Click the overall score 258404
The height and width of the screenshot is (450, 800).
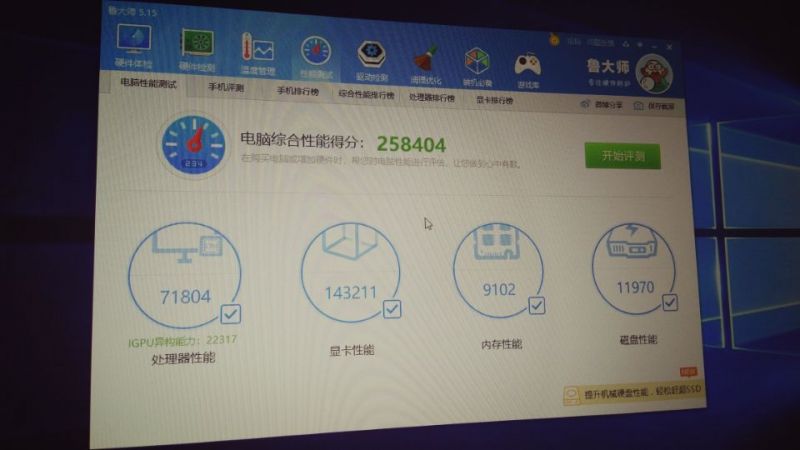411,145
